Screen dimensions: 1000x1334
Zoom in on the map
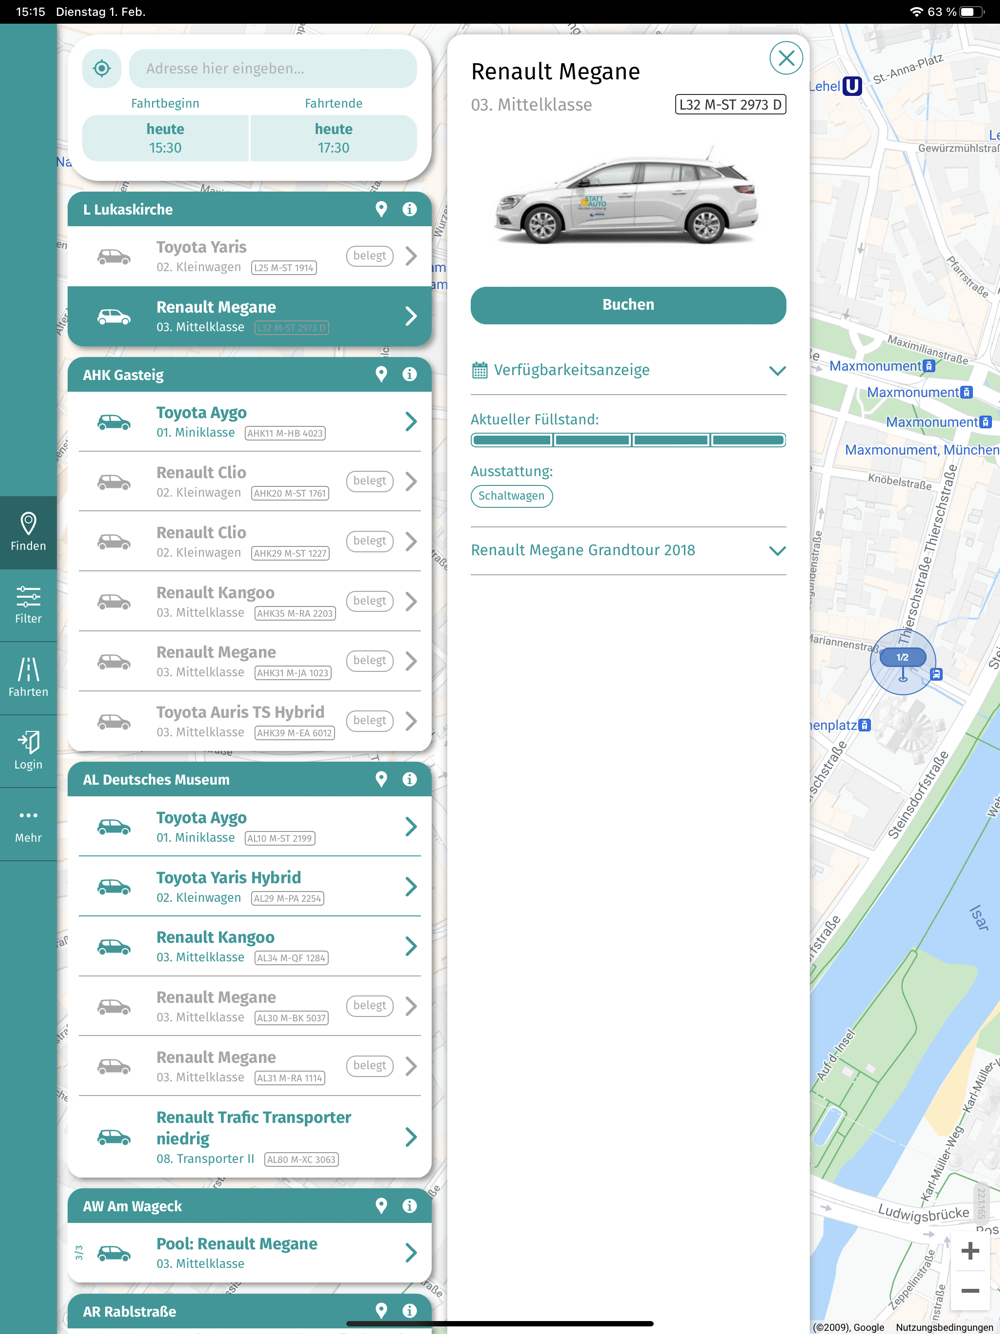(970, 1251)
